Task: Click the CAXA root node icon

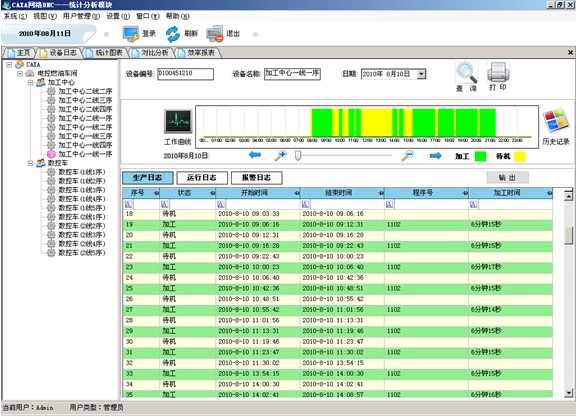Action: click(19, 64)
